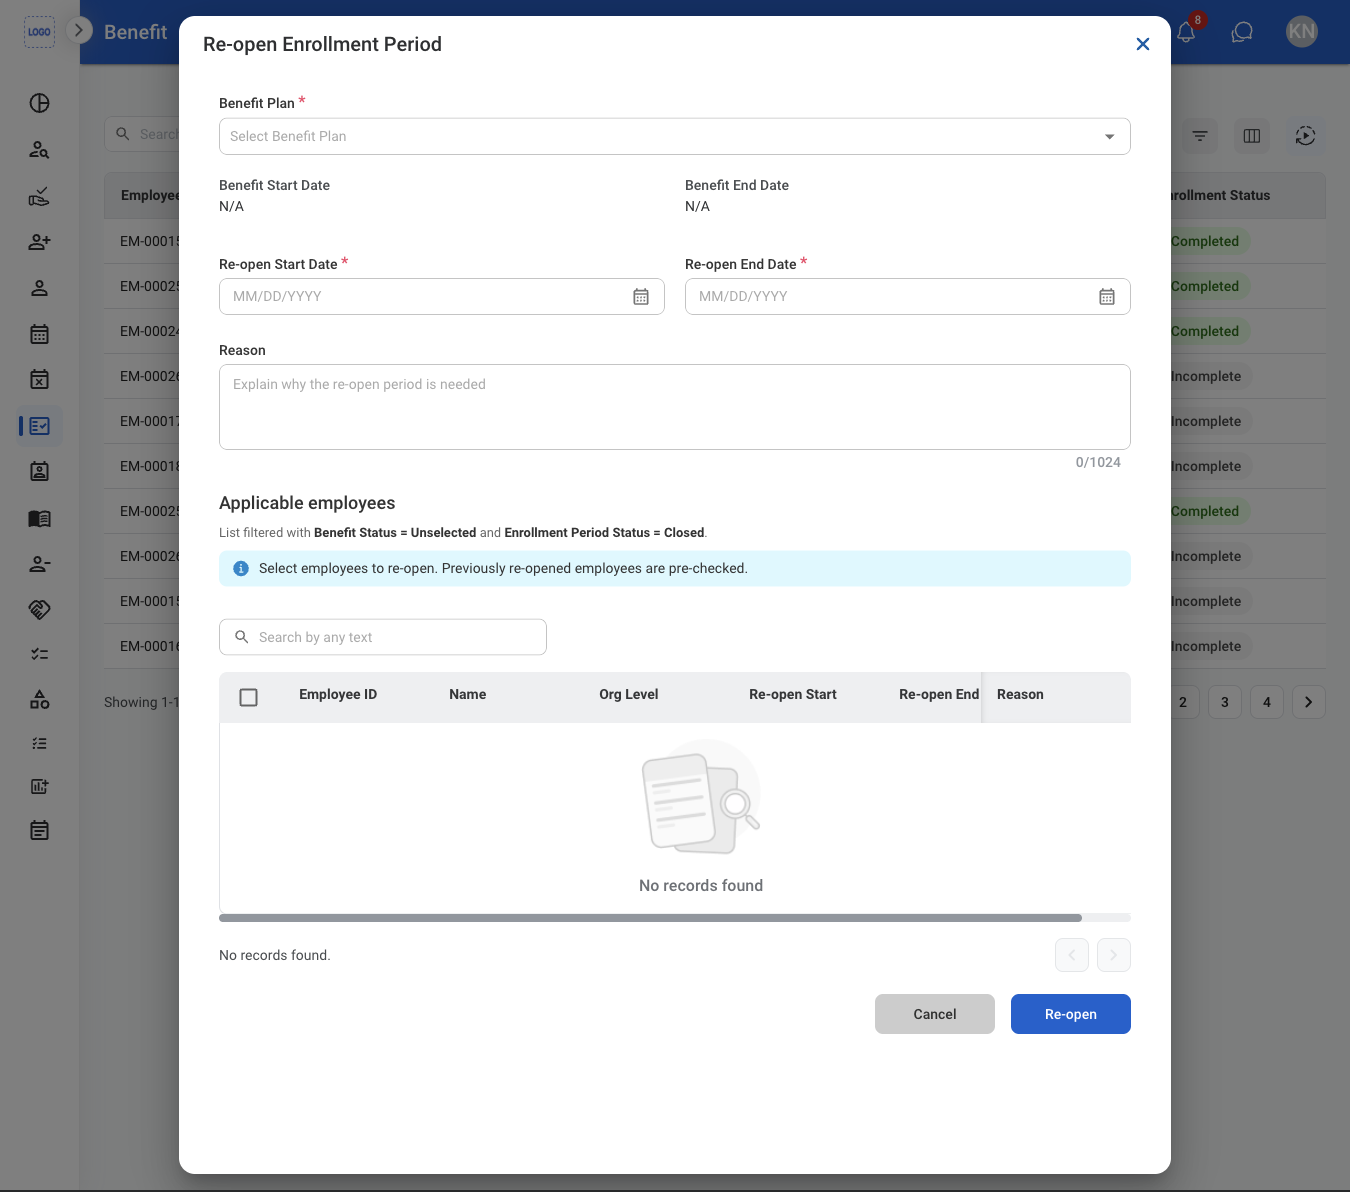Open the column view icon in background toolbar

1252,136
